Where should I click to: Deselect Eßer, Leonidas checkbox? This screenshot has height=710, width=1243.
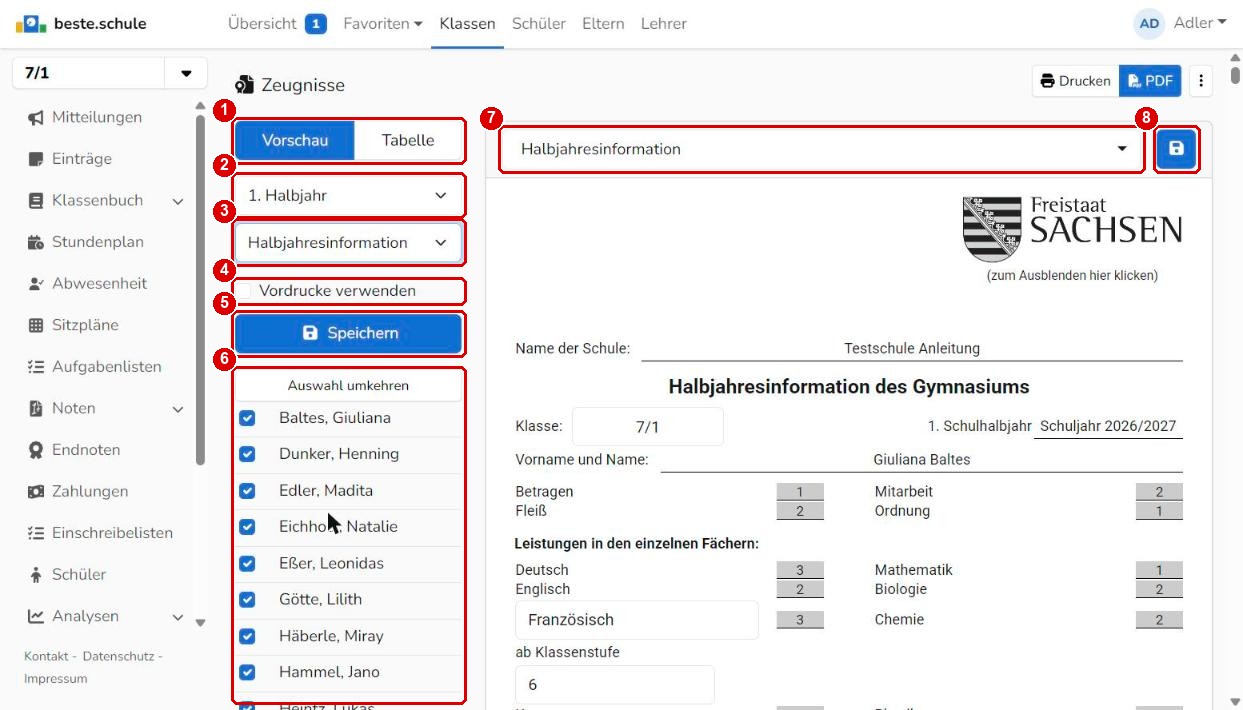[x=247, y=564]
